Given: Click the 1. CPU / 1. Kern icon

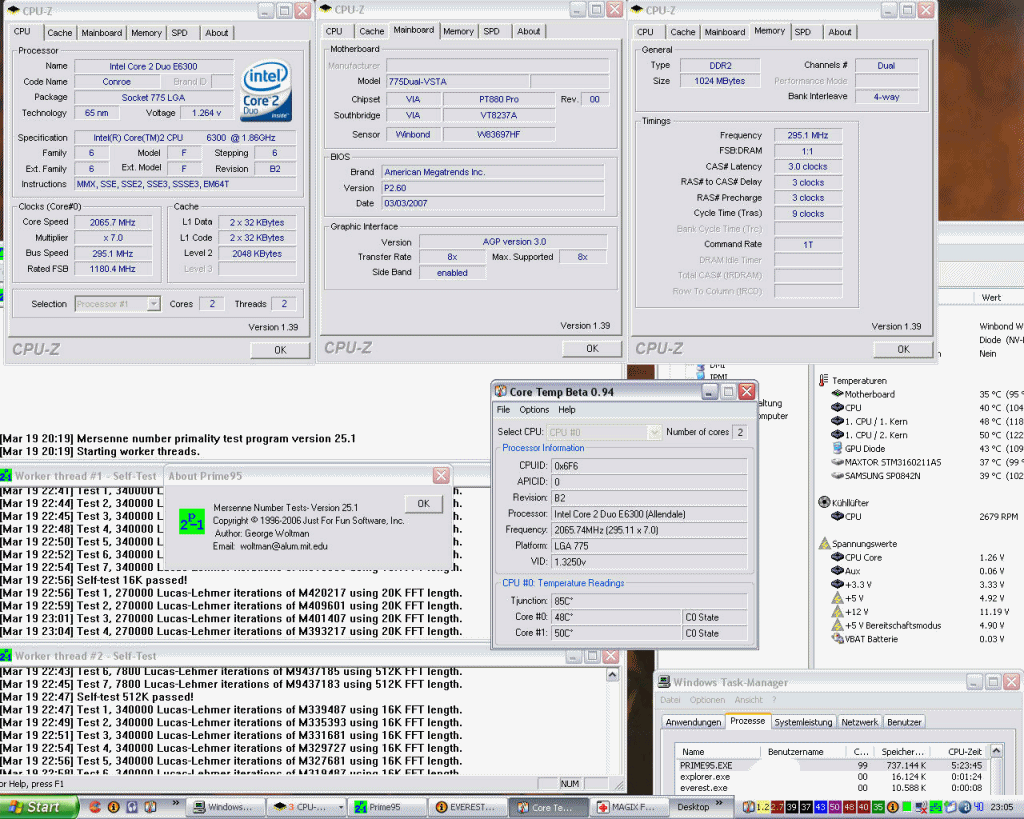Looking at the screenshot, I should pyautogui.click(x=837, y=421).
